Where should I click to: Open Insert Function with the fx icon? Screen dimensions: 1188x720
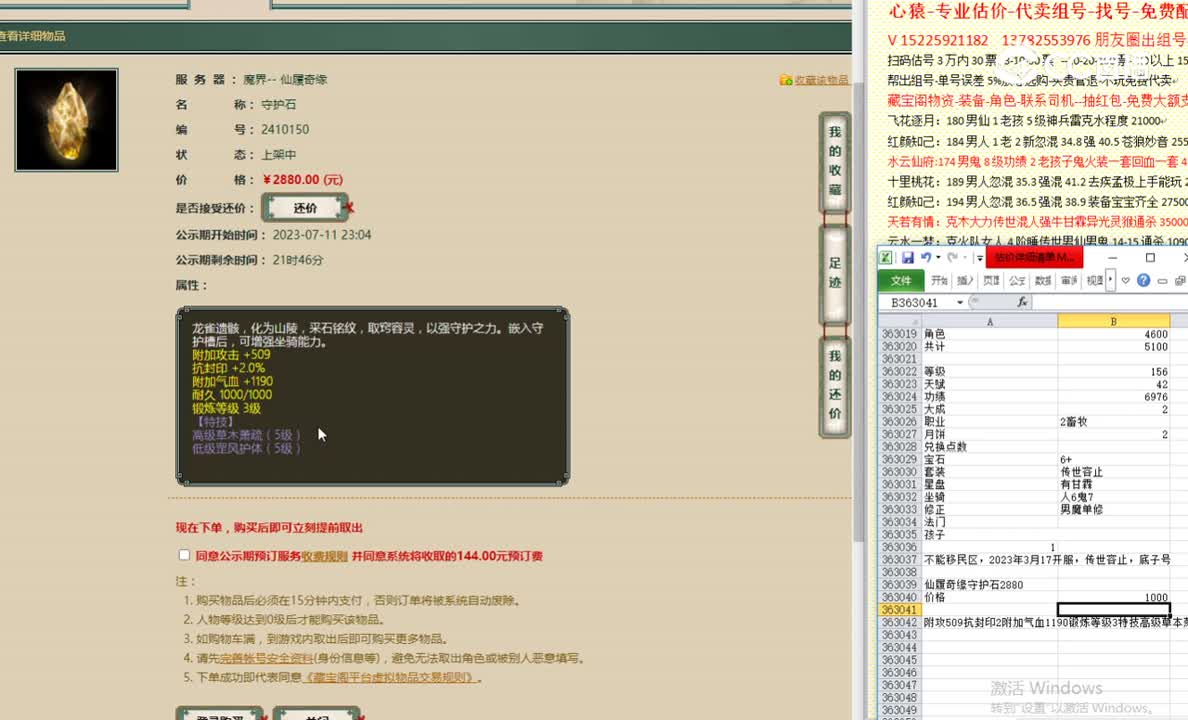pyautogui.click(x=1023, y=301)
